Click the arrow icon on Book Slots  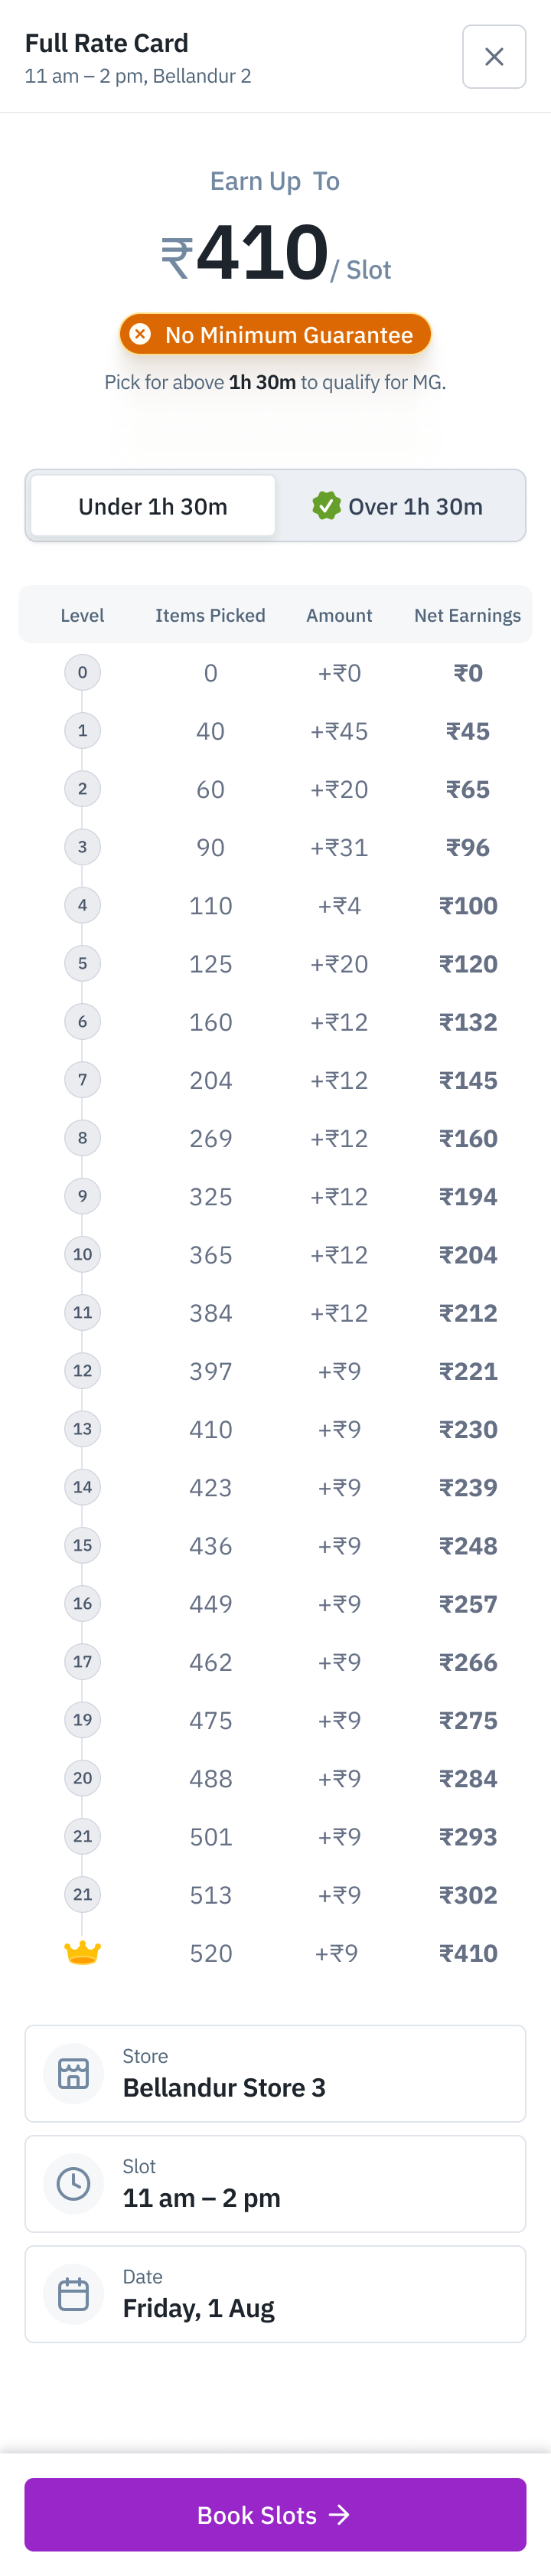[x=340, y=2514]
